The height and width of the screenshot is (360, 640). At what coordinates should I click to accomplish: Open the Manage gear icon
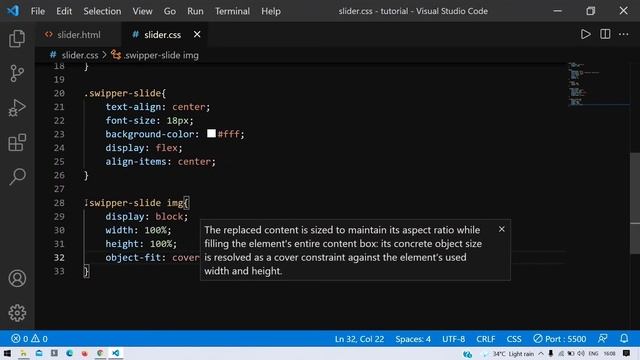pyautogui.click(x=17, y=313)
